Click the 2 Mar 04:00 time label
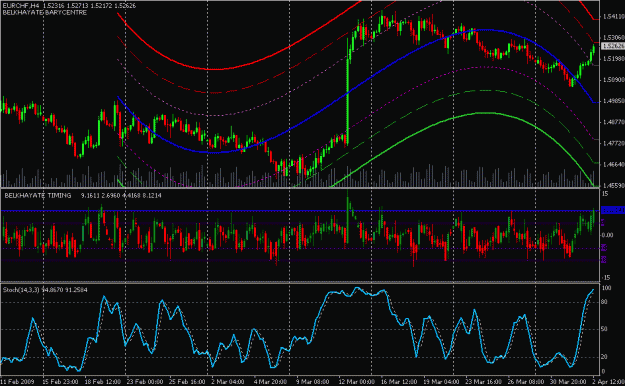 [228, 382]
